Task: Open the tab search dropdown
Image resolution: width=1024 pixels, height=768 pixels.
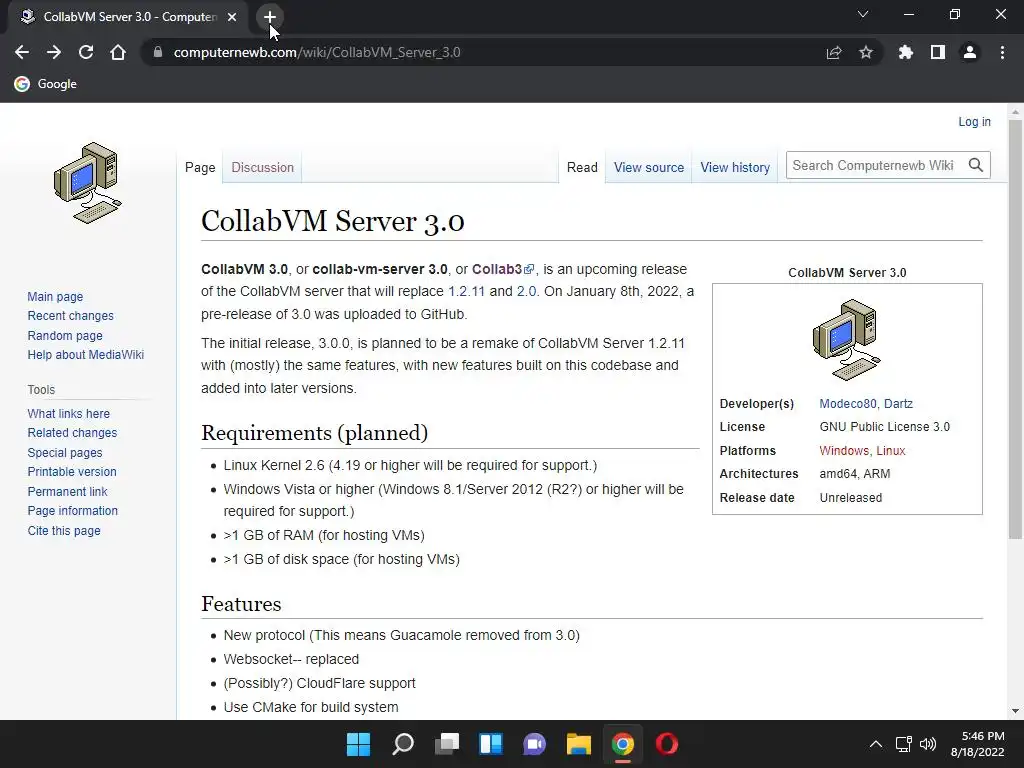Action: click(x=863, y=14)
